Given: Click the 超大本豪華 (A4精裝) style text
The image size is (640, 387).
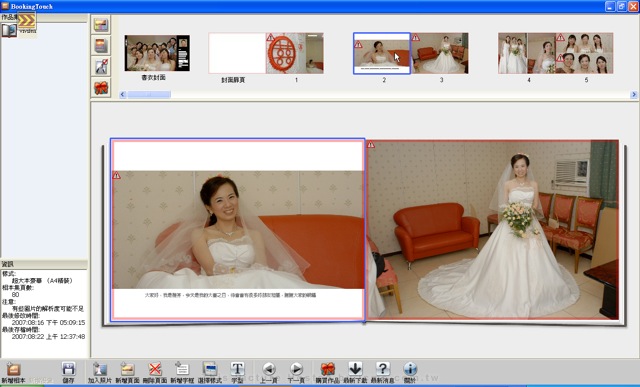Looking at the screenshot, I should pos(42,280).
